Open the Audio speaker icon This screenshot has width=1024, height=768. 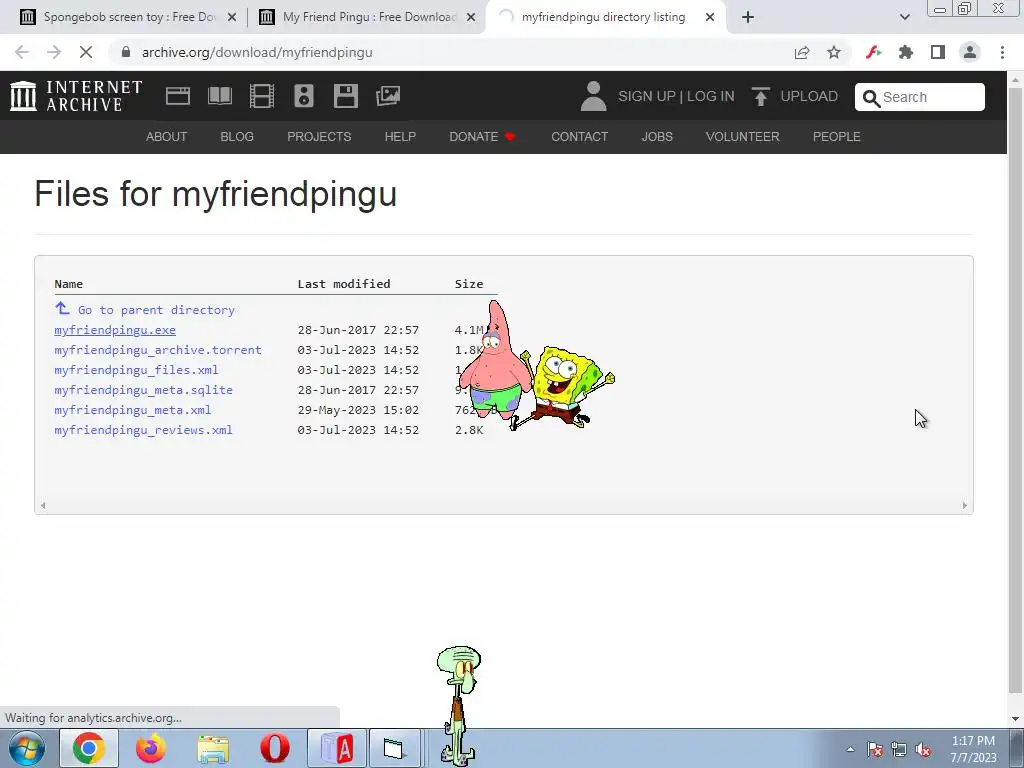pos(304,96)
